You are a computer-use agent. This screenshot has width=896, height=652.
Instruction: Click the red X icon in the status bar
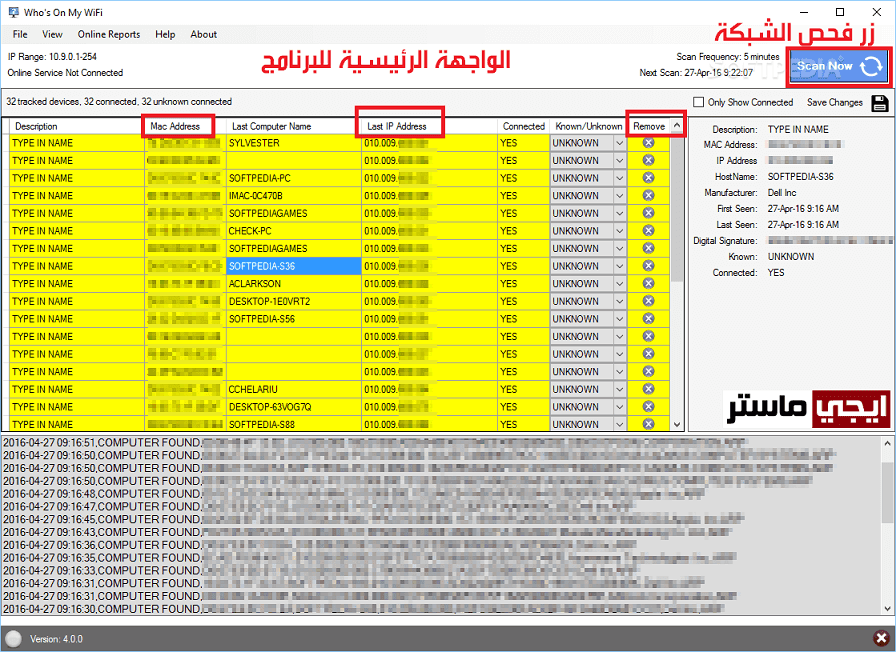[881, 638]
